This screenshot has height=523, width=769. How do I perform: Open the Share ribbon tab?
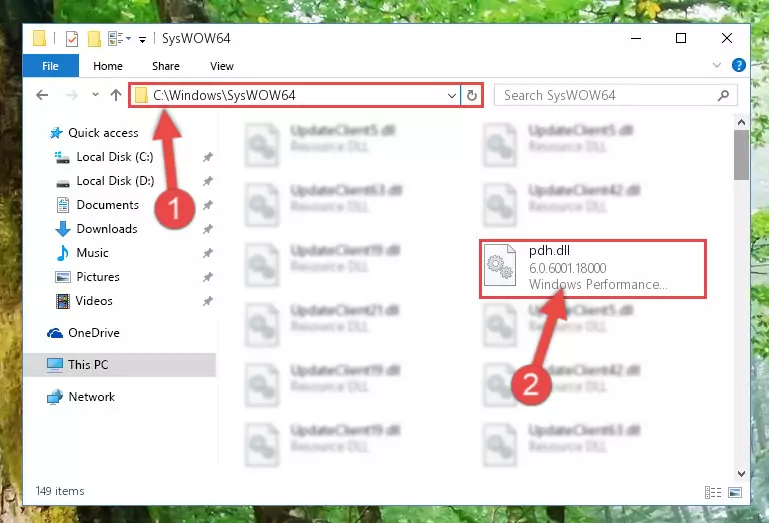(x=166, y=66)
